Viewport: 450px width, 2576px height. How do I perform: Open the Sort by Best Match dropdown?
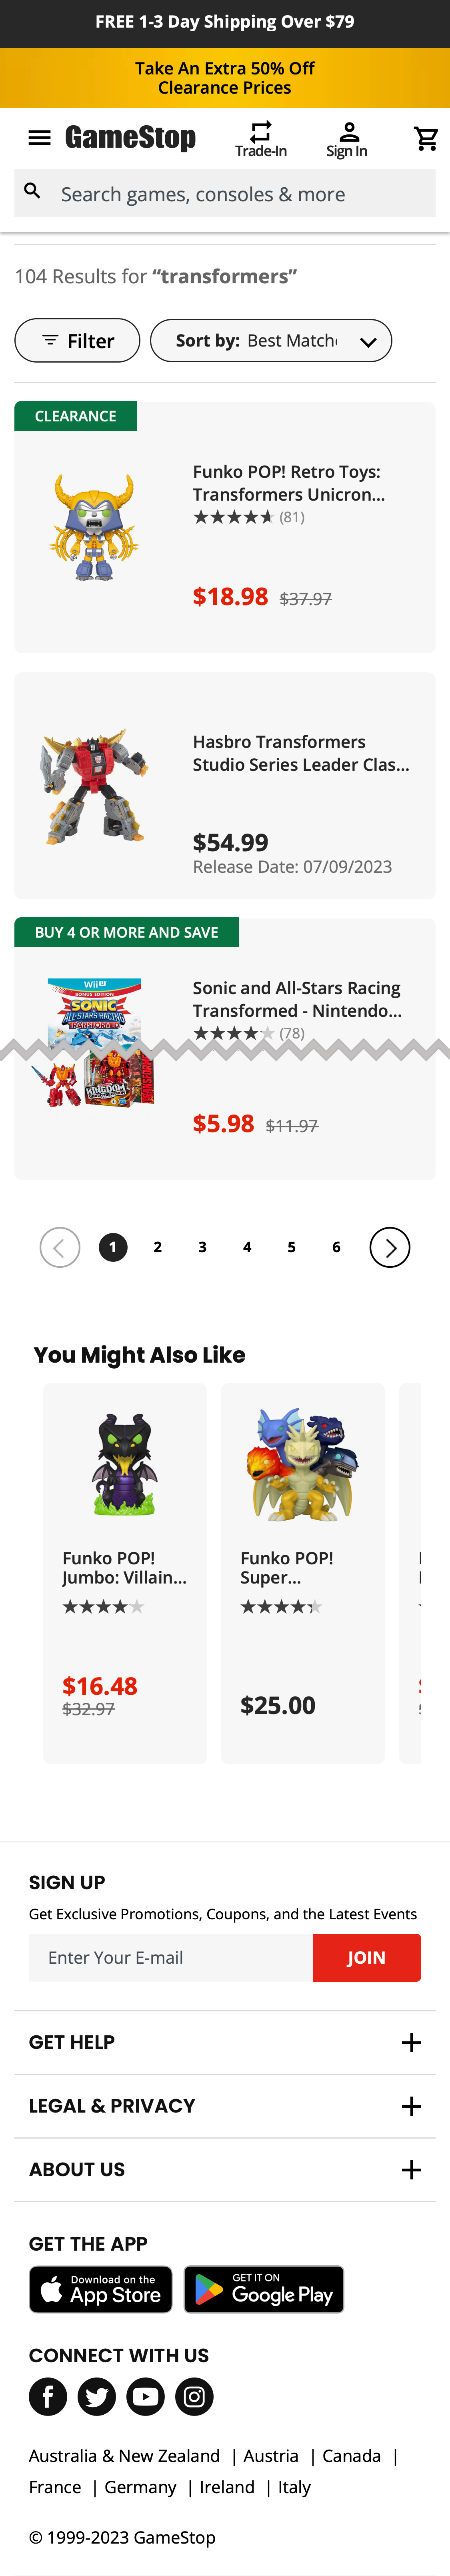pos(271,341)
